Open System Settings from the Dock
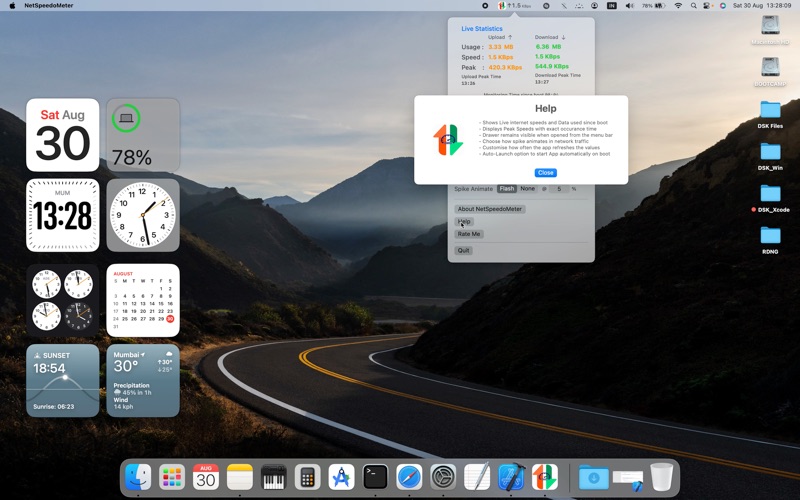Screen dimensions: 800x500 pyautogui.click(x=443, y=477)
